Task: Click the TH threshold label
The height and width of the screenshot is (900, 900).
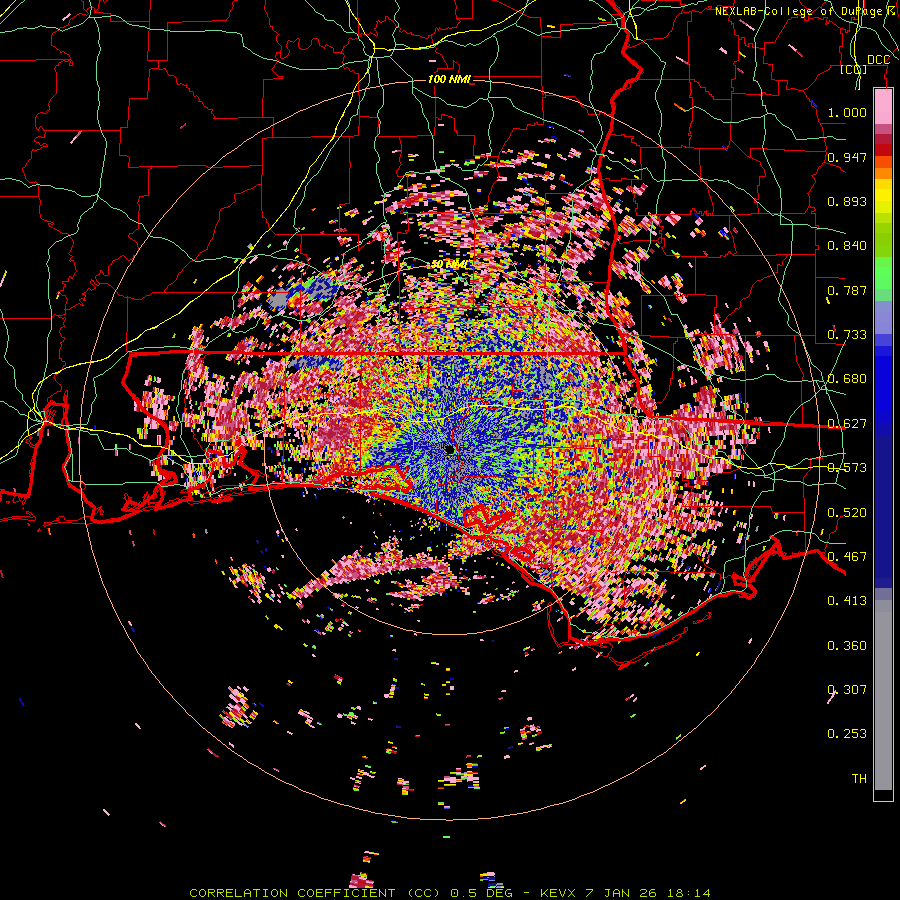Action: (859, 778)
